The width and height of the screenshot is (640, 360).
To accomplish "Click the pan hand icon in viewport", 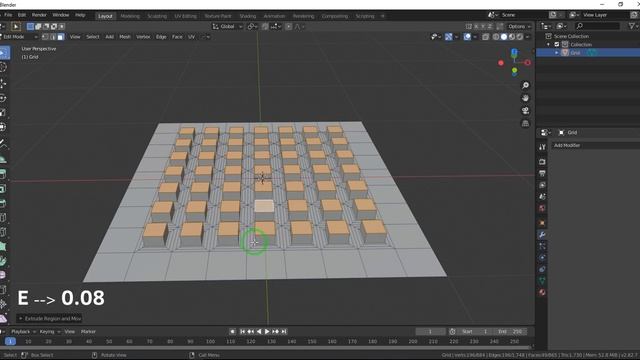I will point(525,98).
